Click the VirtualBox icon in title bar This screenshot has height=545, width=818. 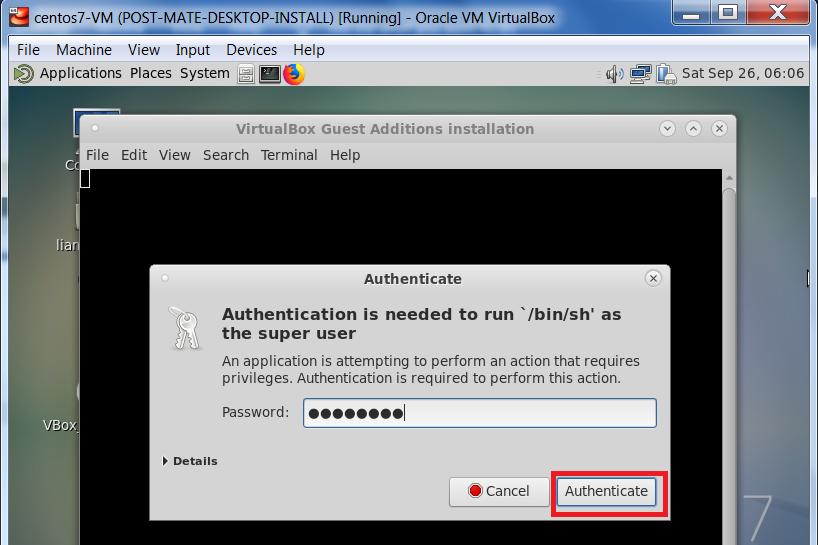tap(18, 17)
